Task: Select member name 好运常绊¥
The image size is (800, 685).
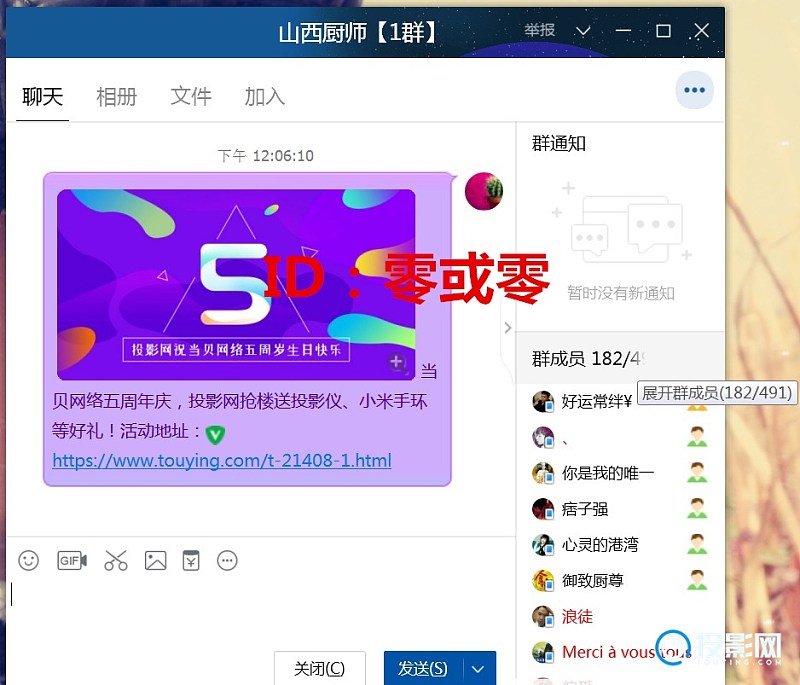Action: pyautogui.click(x=596, y=401)
